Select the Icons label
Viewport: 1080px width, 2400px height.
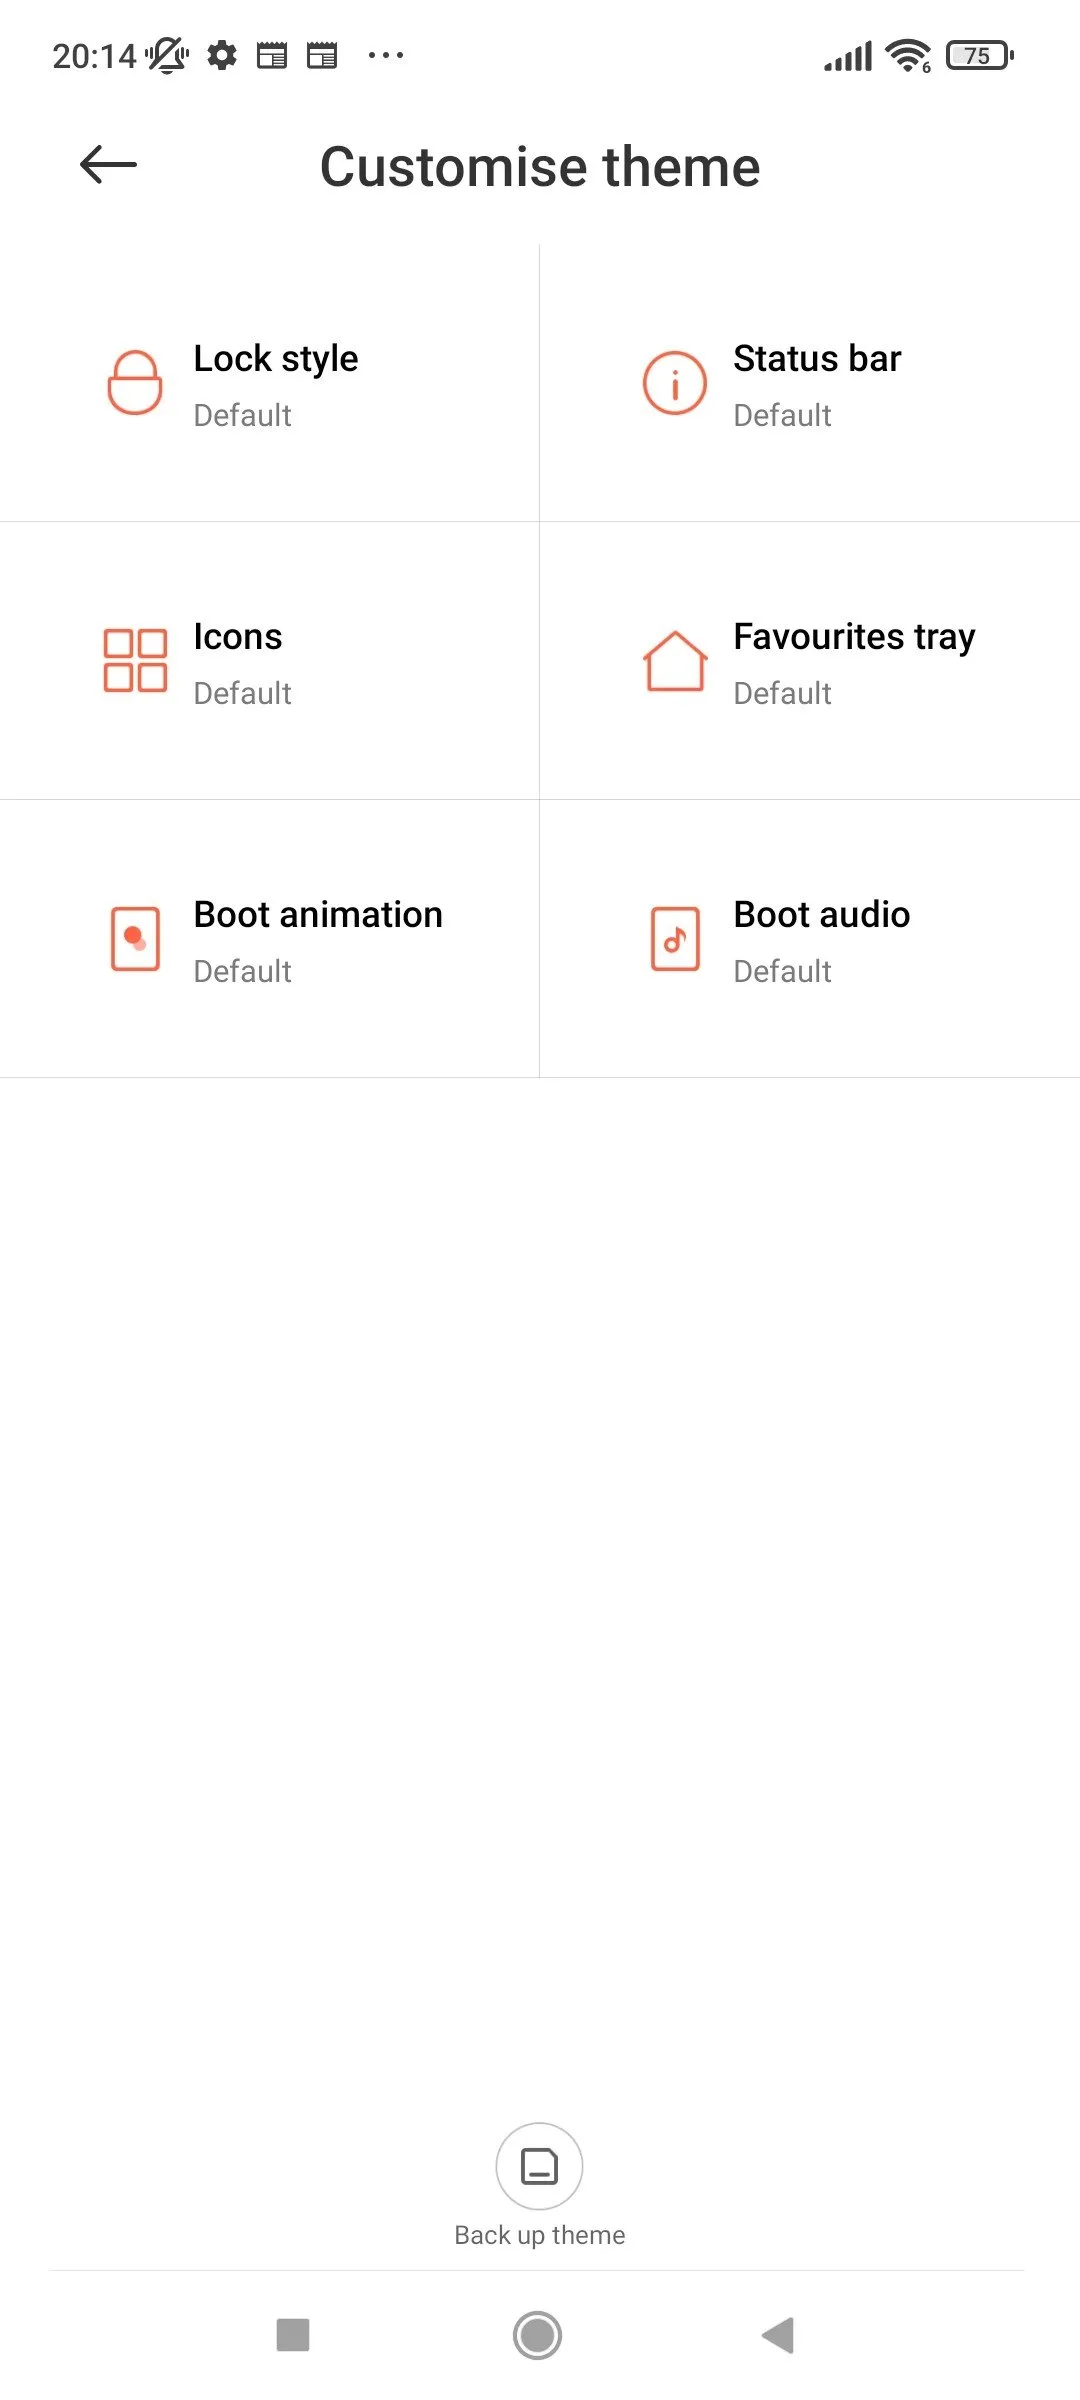[238, 637]
